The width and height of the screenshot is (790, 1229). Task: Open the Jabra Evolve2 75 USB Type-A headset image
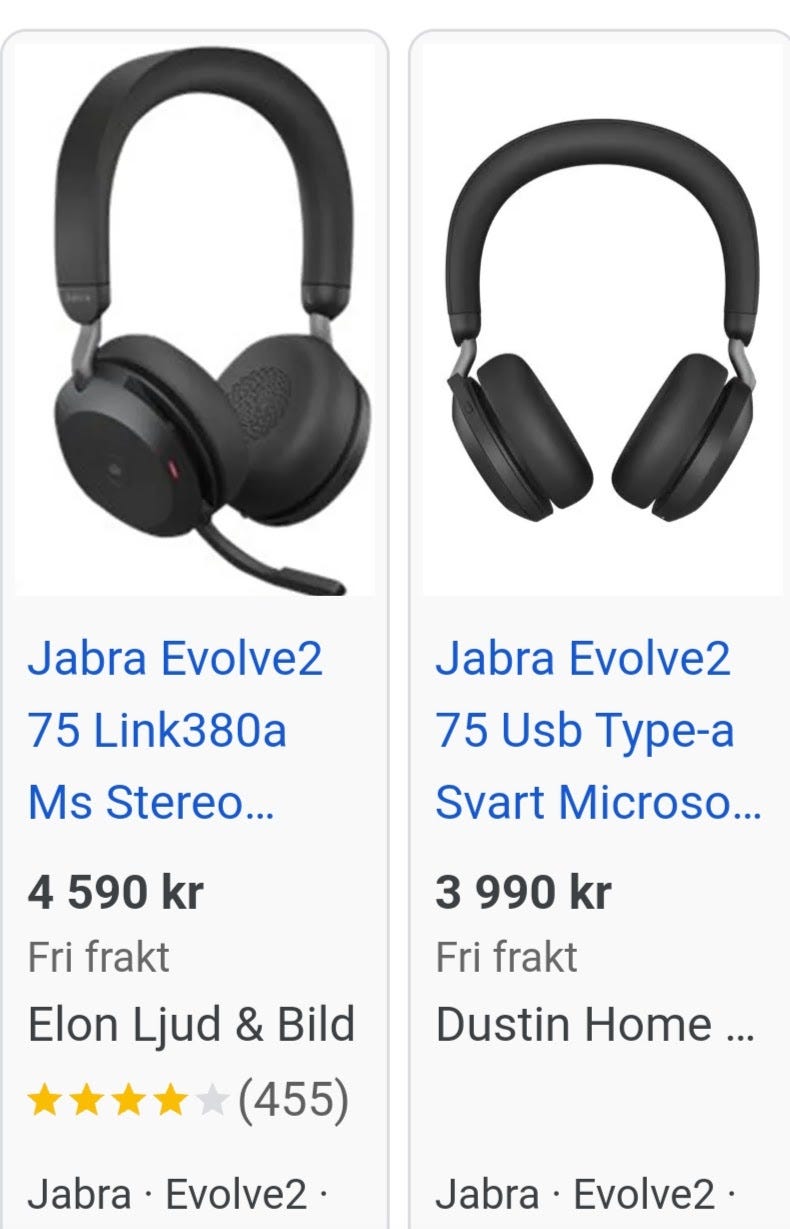point(604,319)
